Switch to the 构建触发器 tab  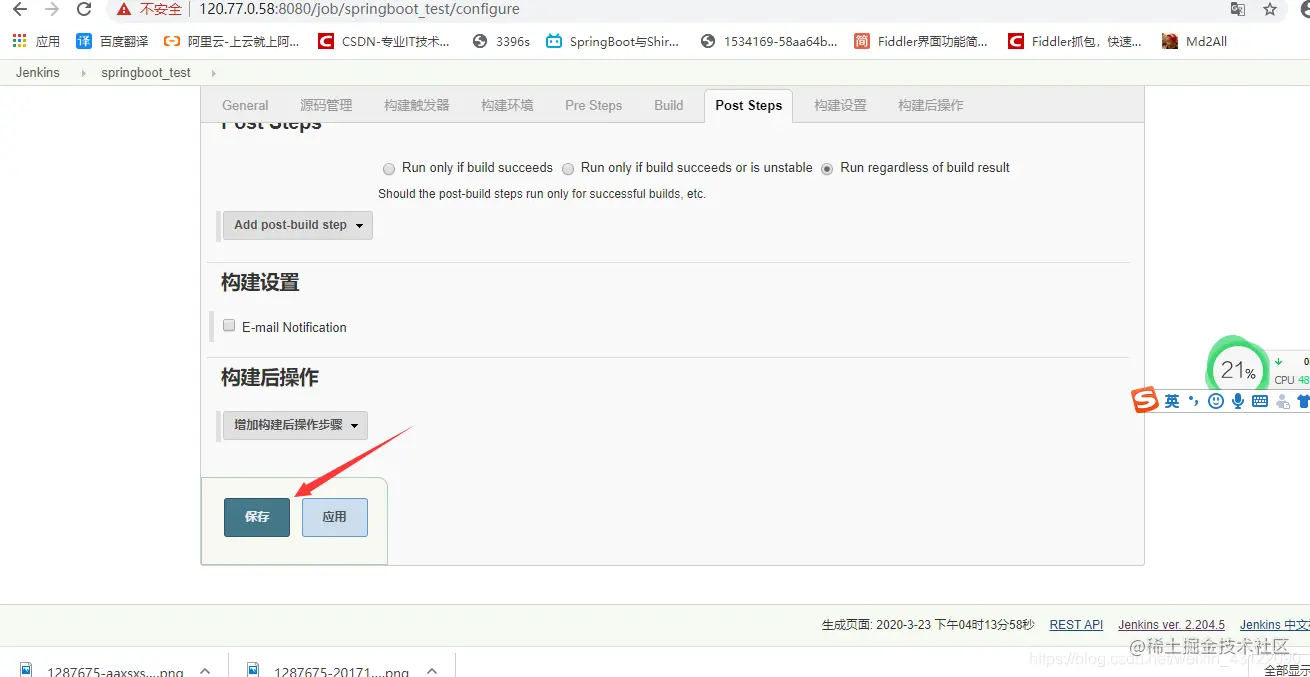tap(417, 105)
